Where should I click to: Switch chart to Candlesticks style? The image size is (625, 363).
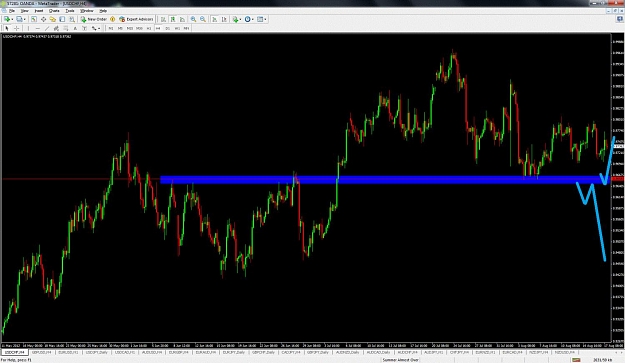pos(173,19)
